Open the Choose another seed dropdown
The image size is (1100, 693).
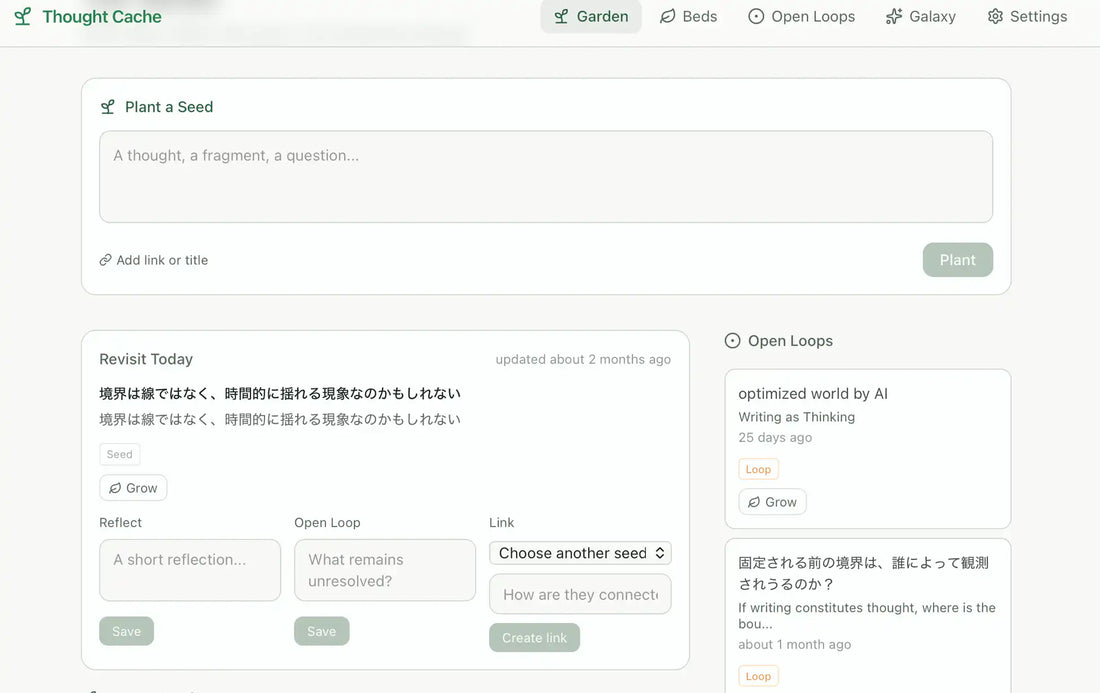click(580, 553)
